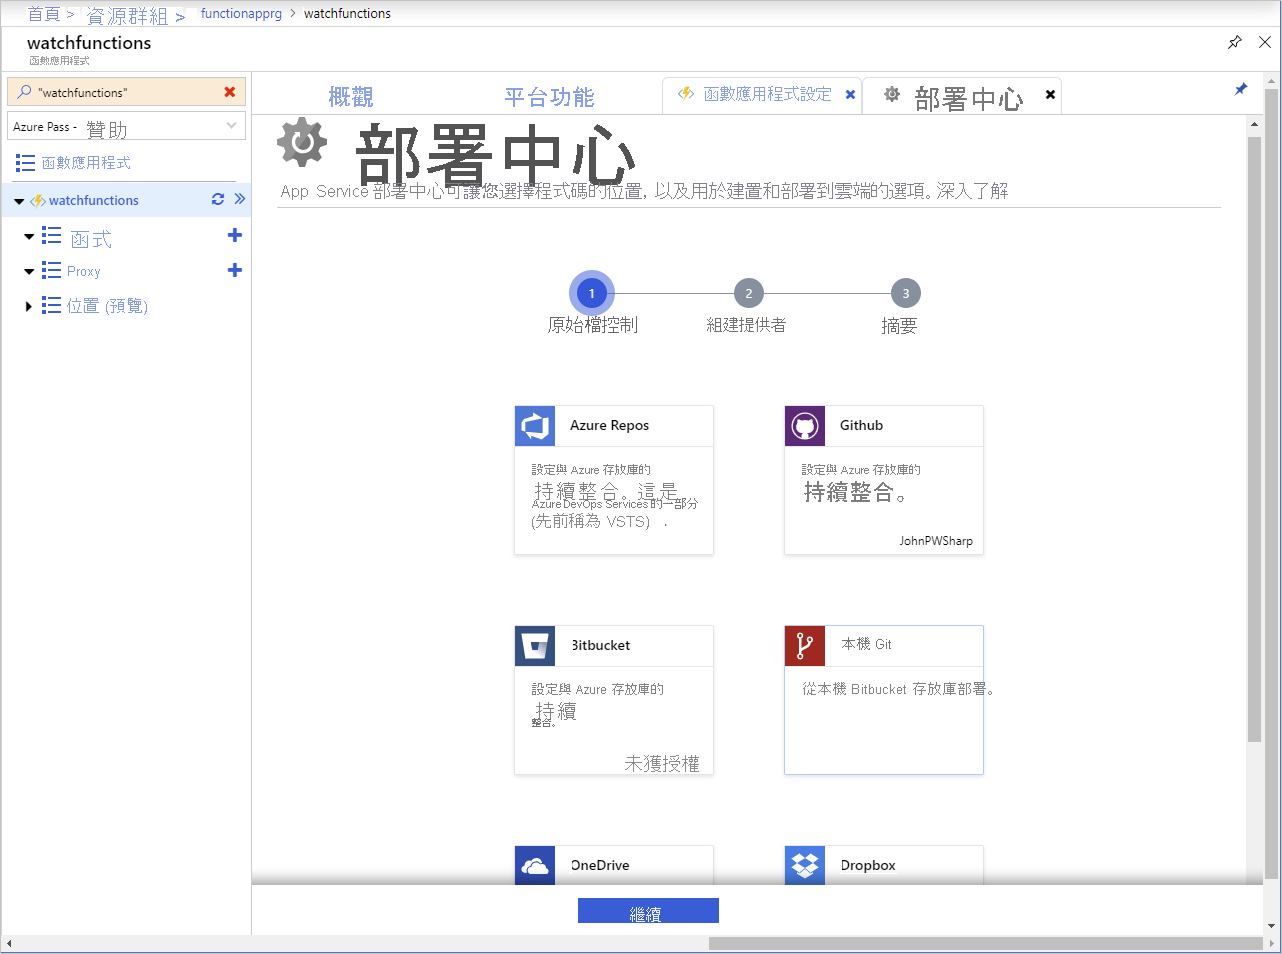Click the scroll-left arrow at bottom
This screenshot has width=1282, height=954.
(x=9, y=943)
